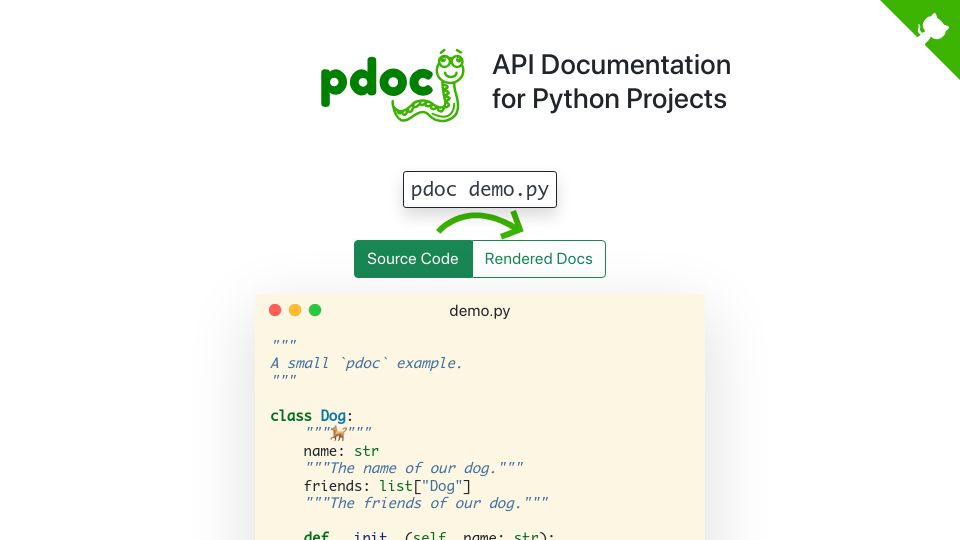
Task: Click the yellow window dot of demo.py
Action: coord(295,310)
